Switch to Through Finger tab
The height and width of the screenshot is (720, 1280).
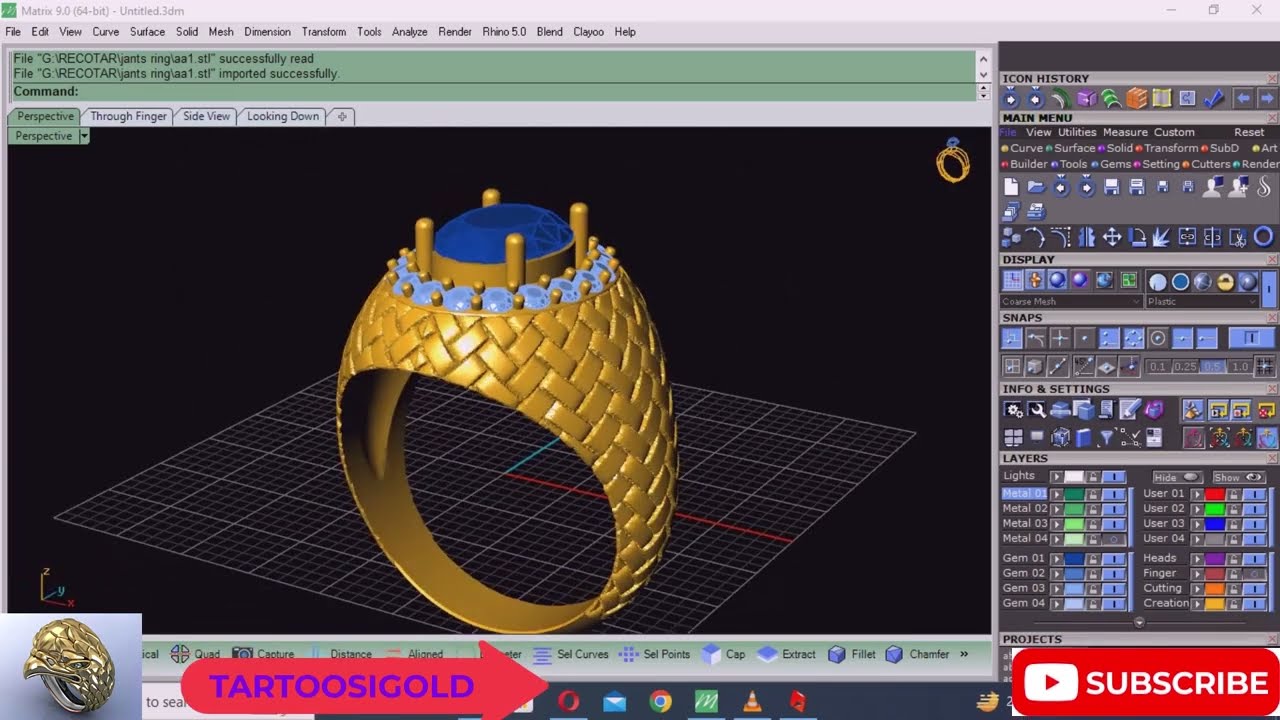click(x=128, y=116)
